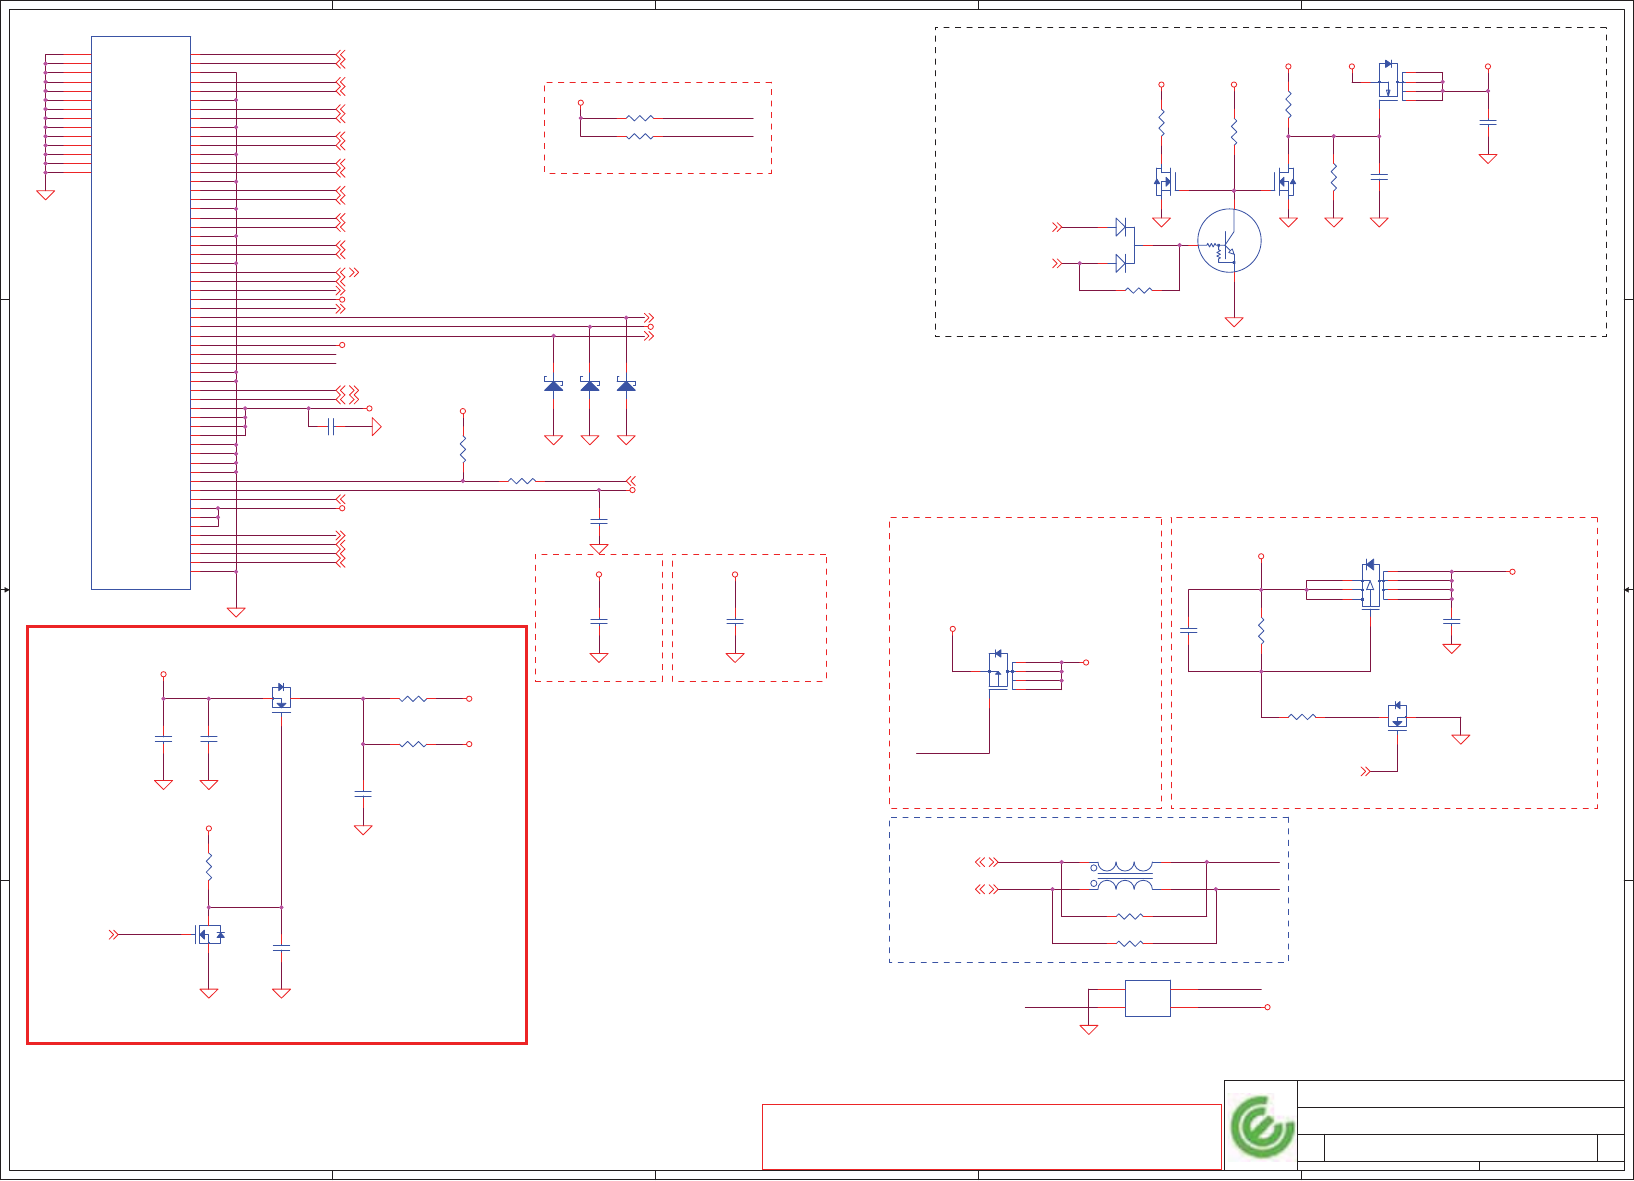Select the upper bidirectional port beside the choke

coord(987,862)
